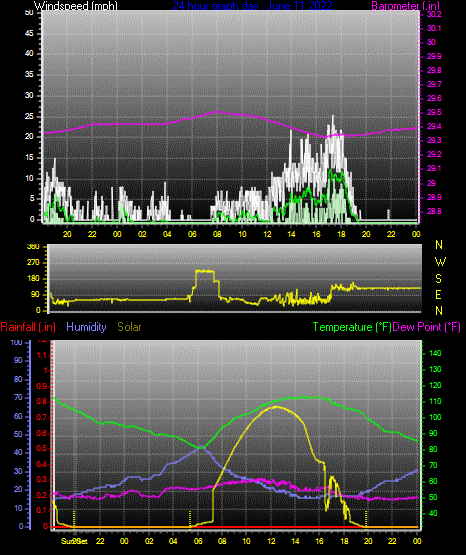Click 06 on the temperature chart time axis
This screenshot has width=466, height=555.
point(198,541)
